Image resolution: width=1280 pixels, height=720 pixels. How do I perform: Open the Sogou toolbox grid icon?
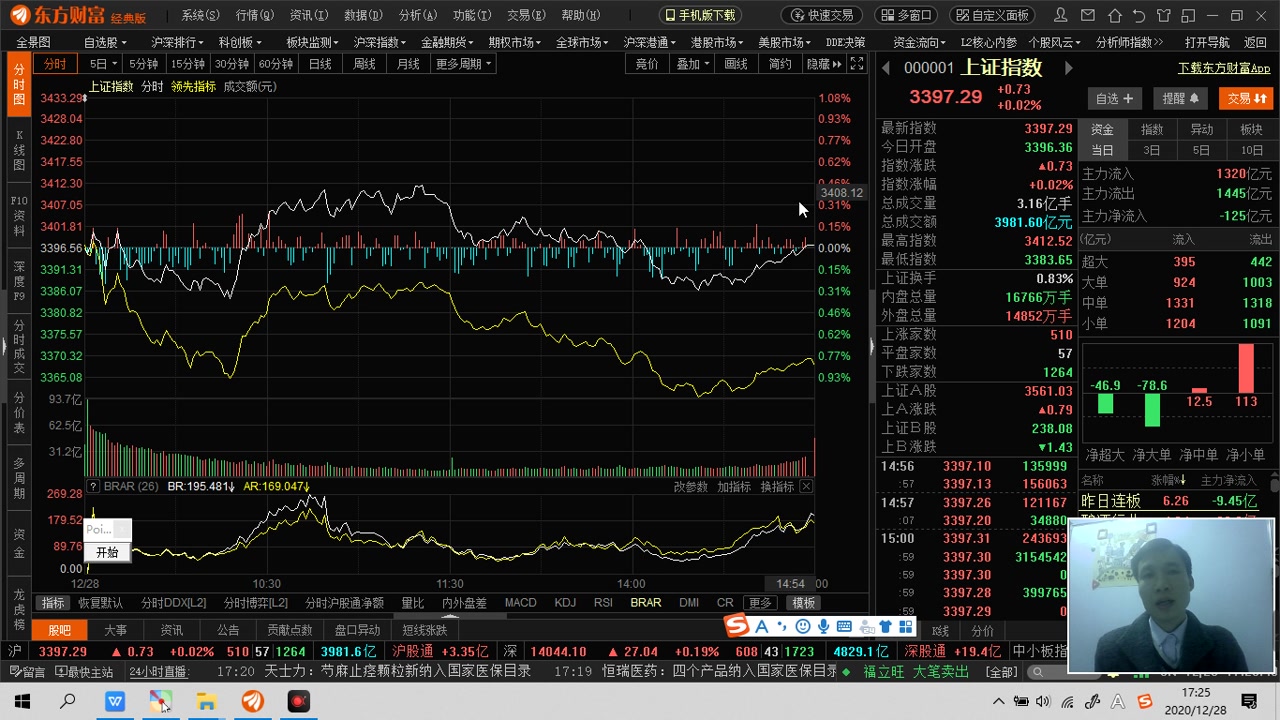tap(906, 626)
